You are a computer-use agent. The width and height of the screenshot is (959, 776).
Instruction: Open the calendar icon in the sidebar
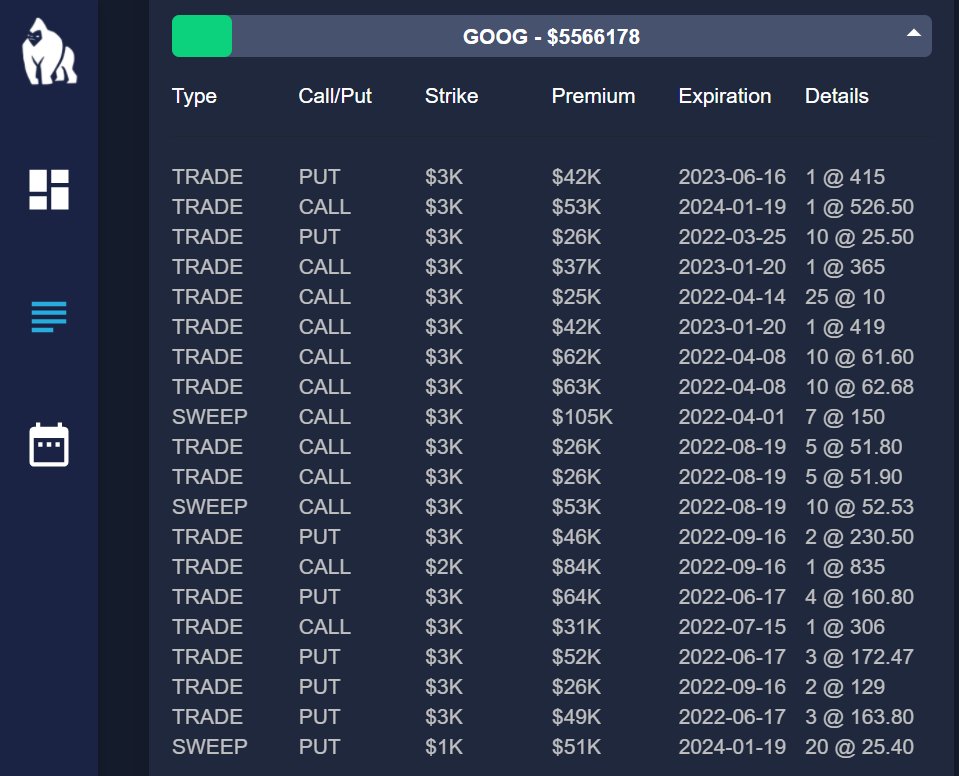[x=47, y=445]
